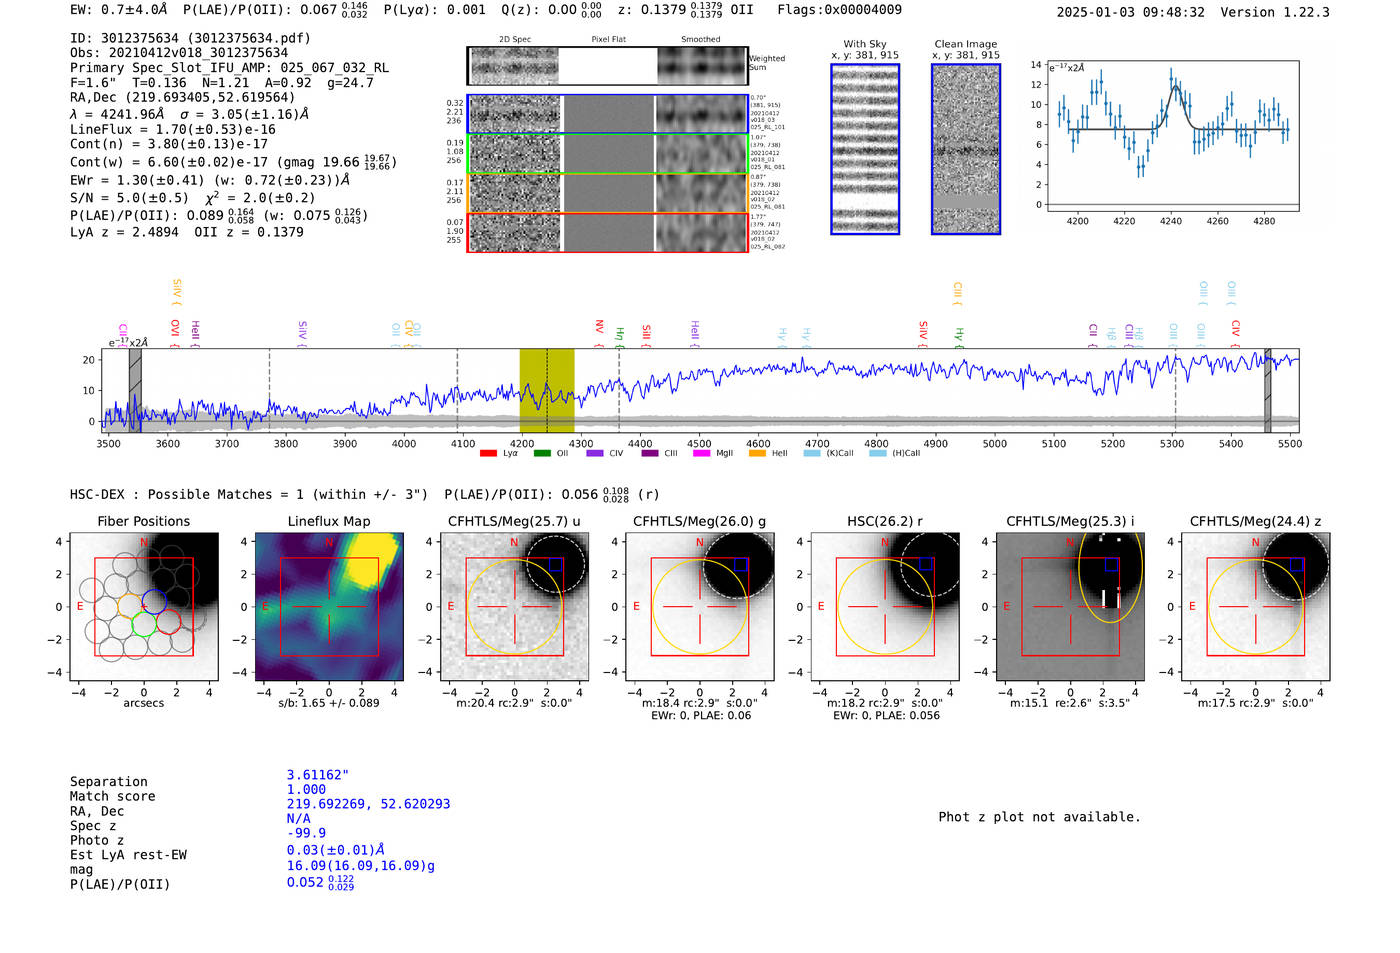Click the magenta MgII legend swatch
Screen dimensions: 1400x953
coord(701,453)
